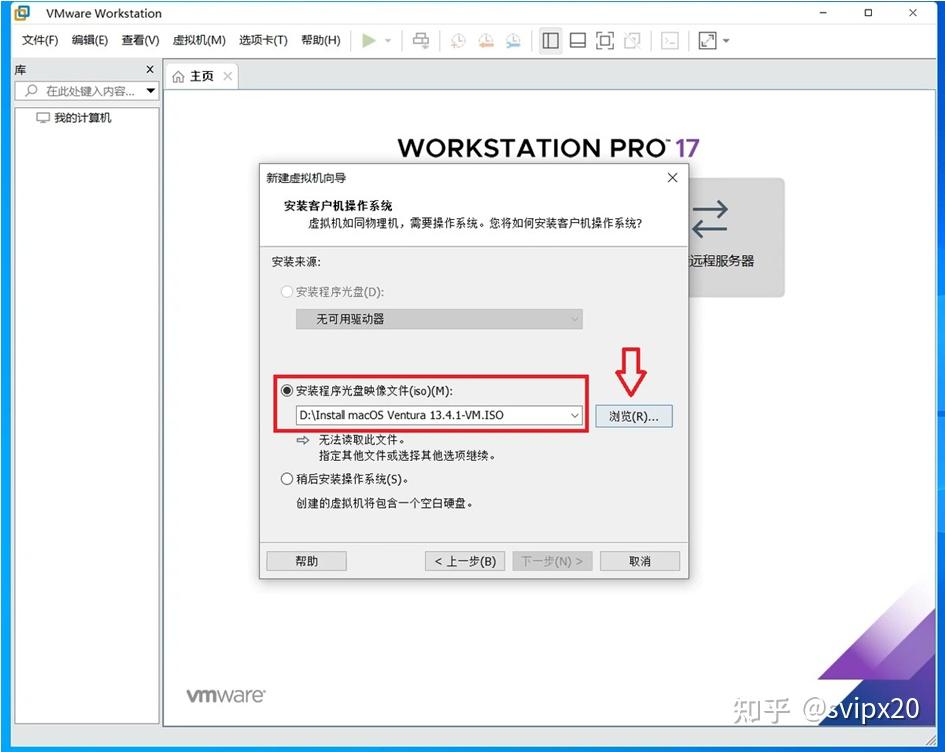The width and height of the screenshot is (945, 752).
Task: Select the 安装程序光盘(D) radio button
Action: pyautogui.click(x=287, y=292)
